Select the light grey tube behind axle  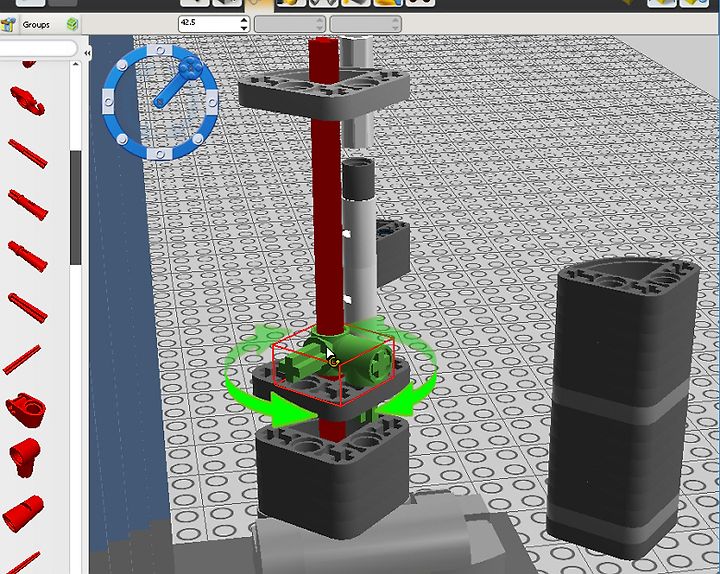[x=361, y=262]
